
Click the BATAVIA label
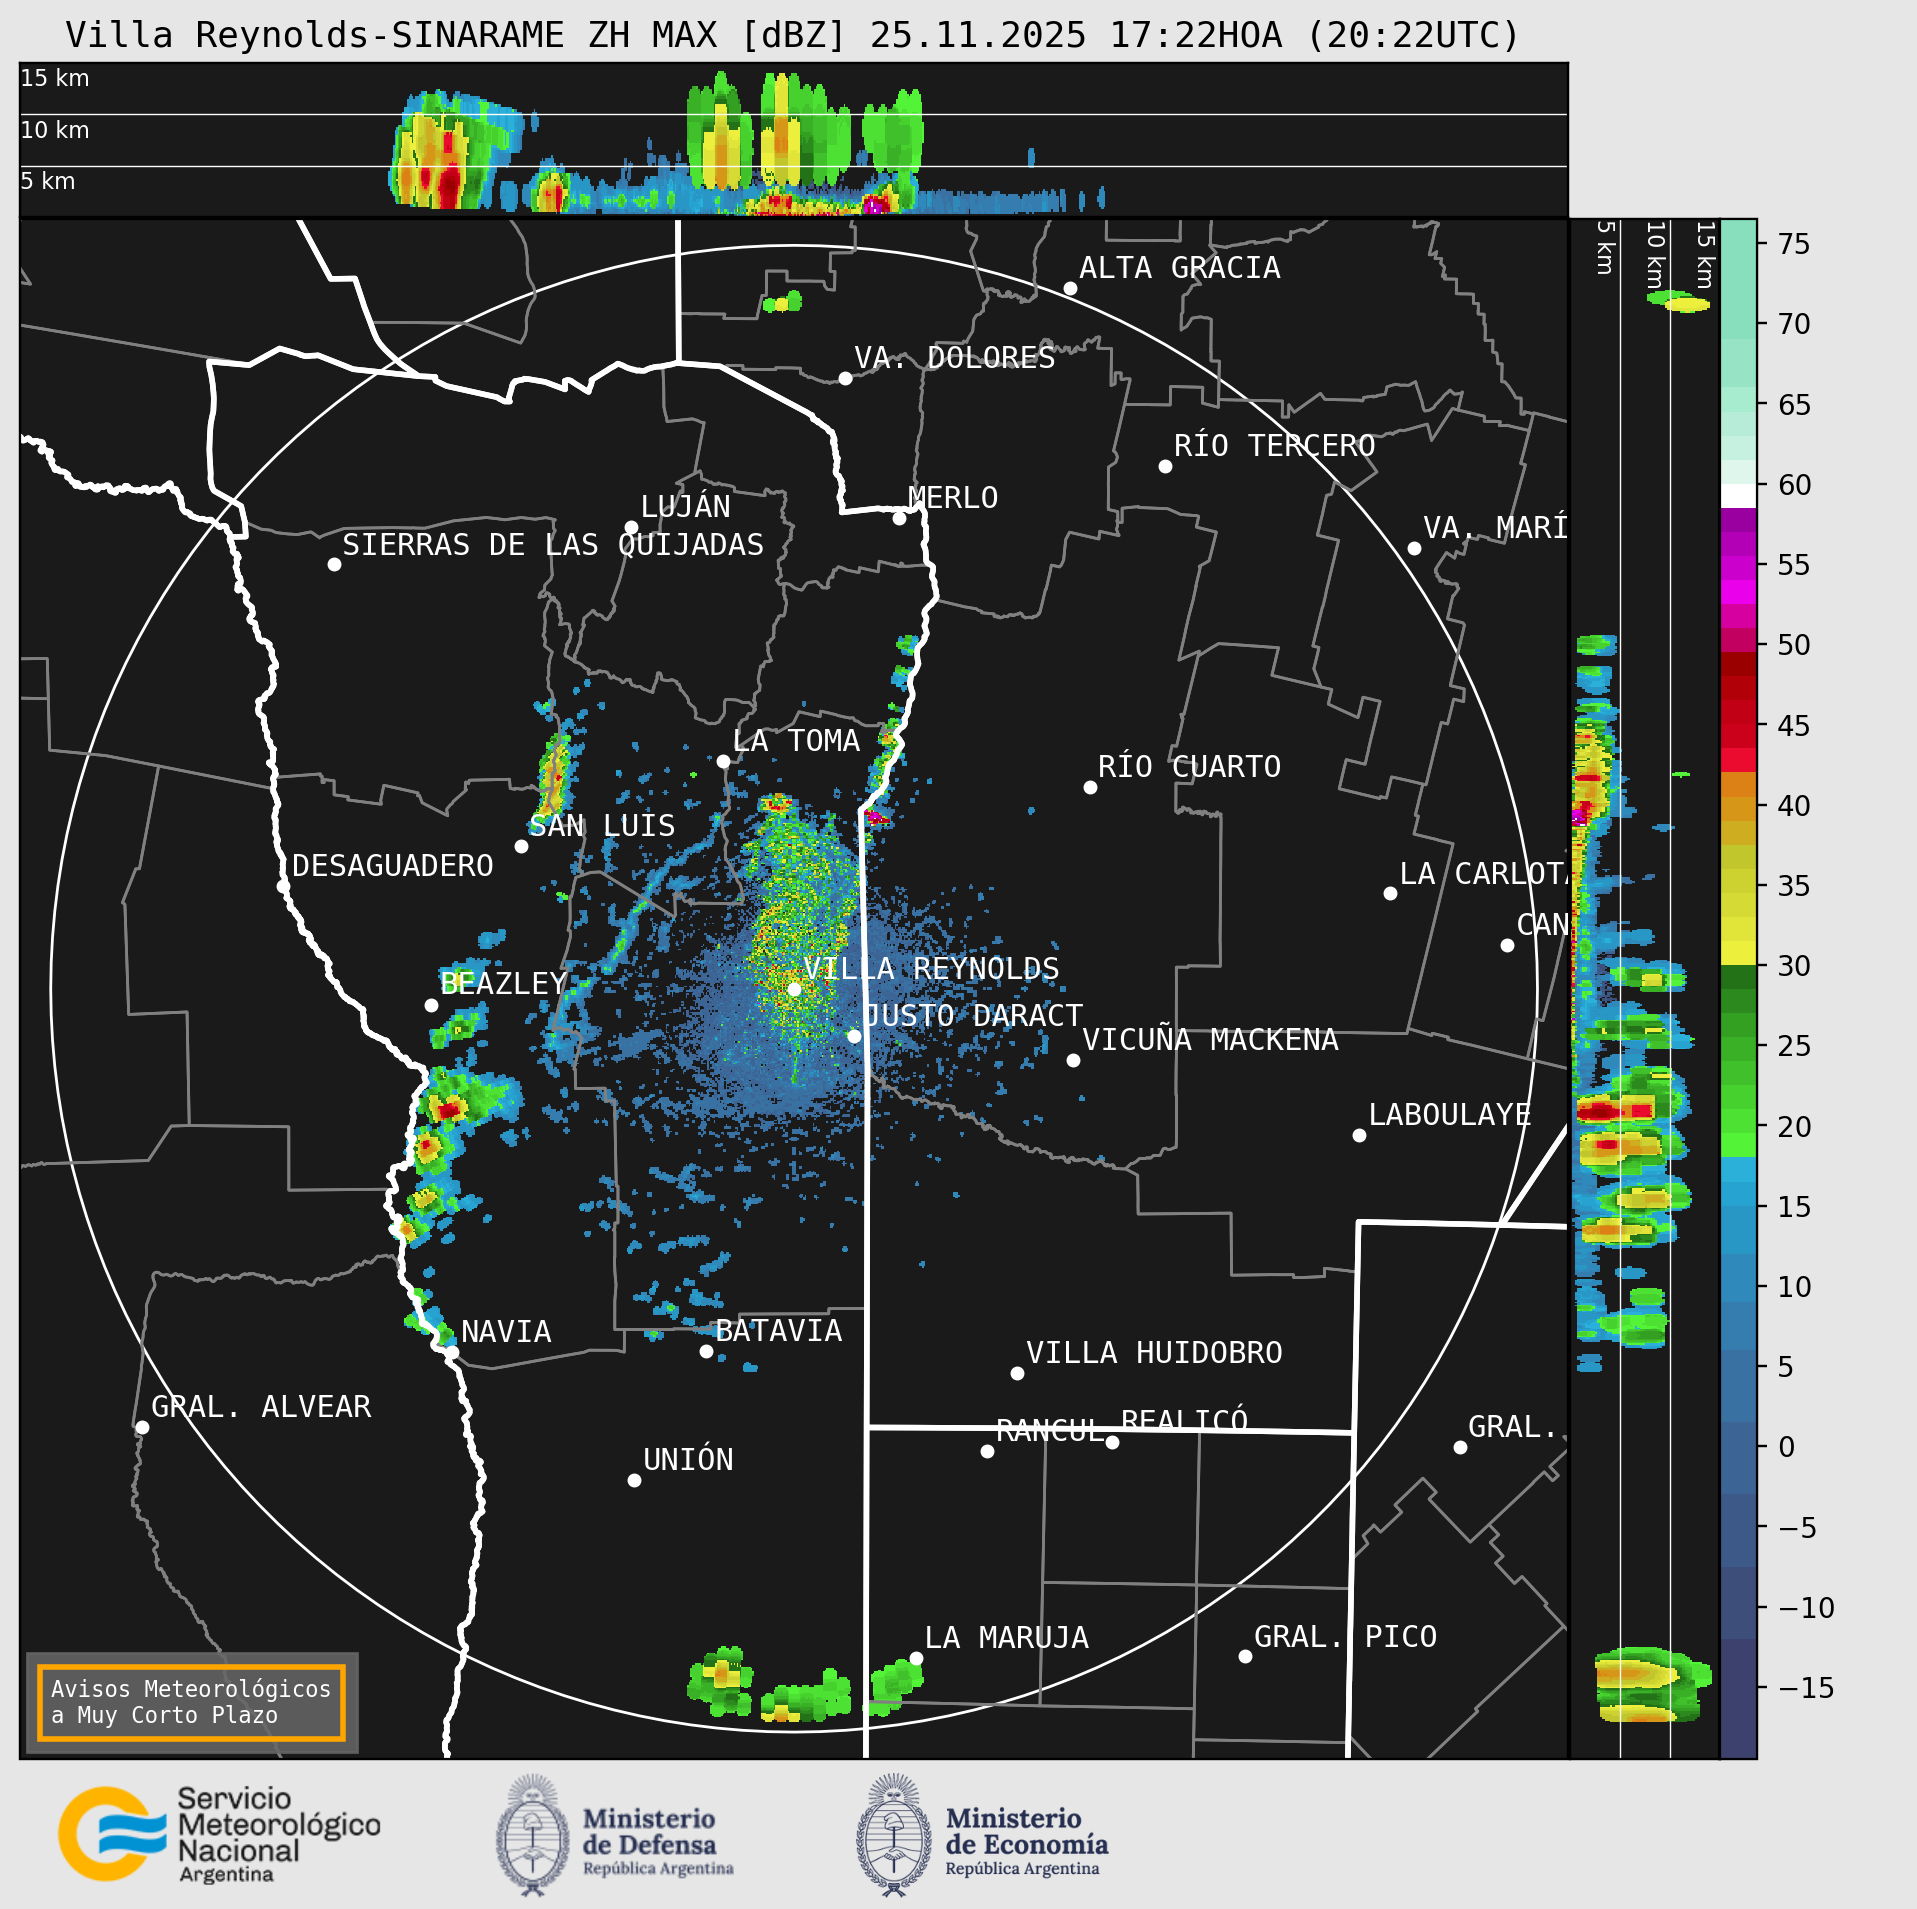tap(779, 1331)
